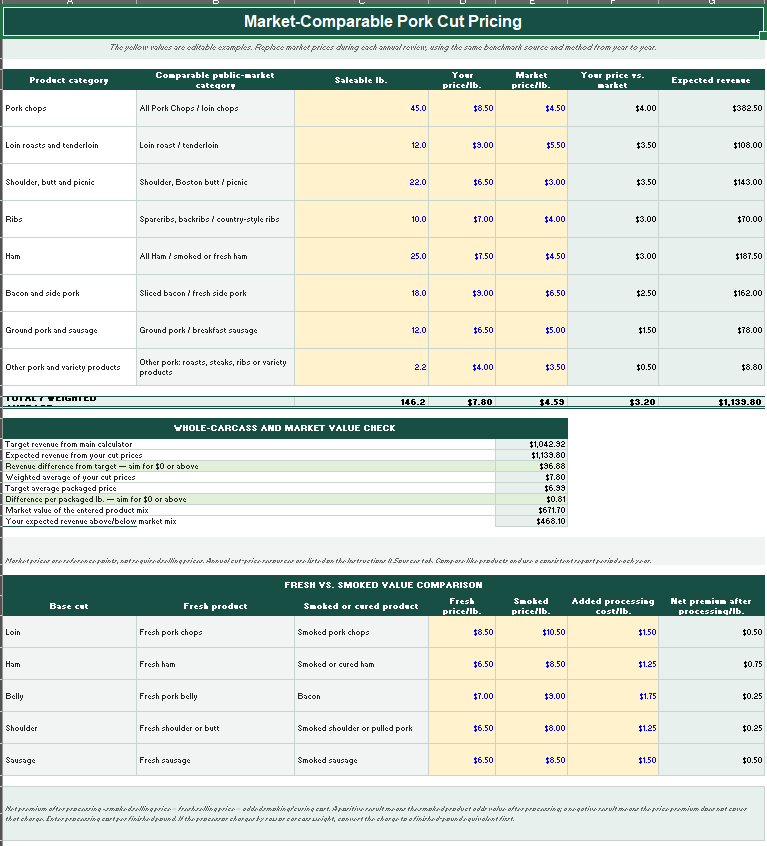The width and height of the screenshot is (767, 846).
Task: Select Ham net premium $0.75
Action: click(x=711, y=664)
